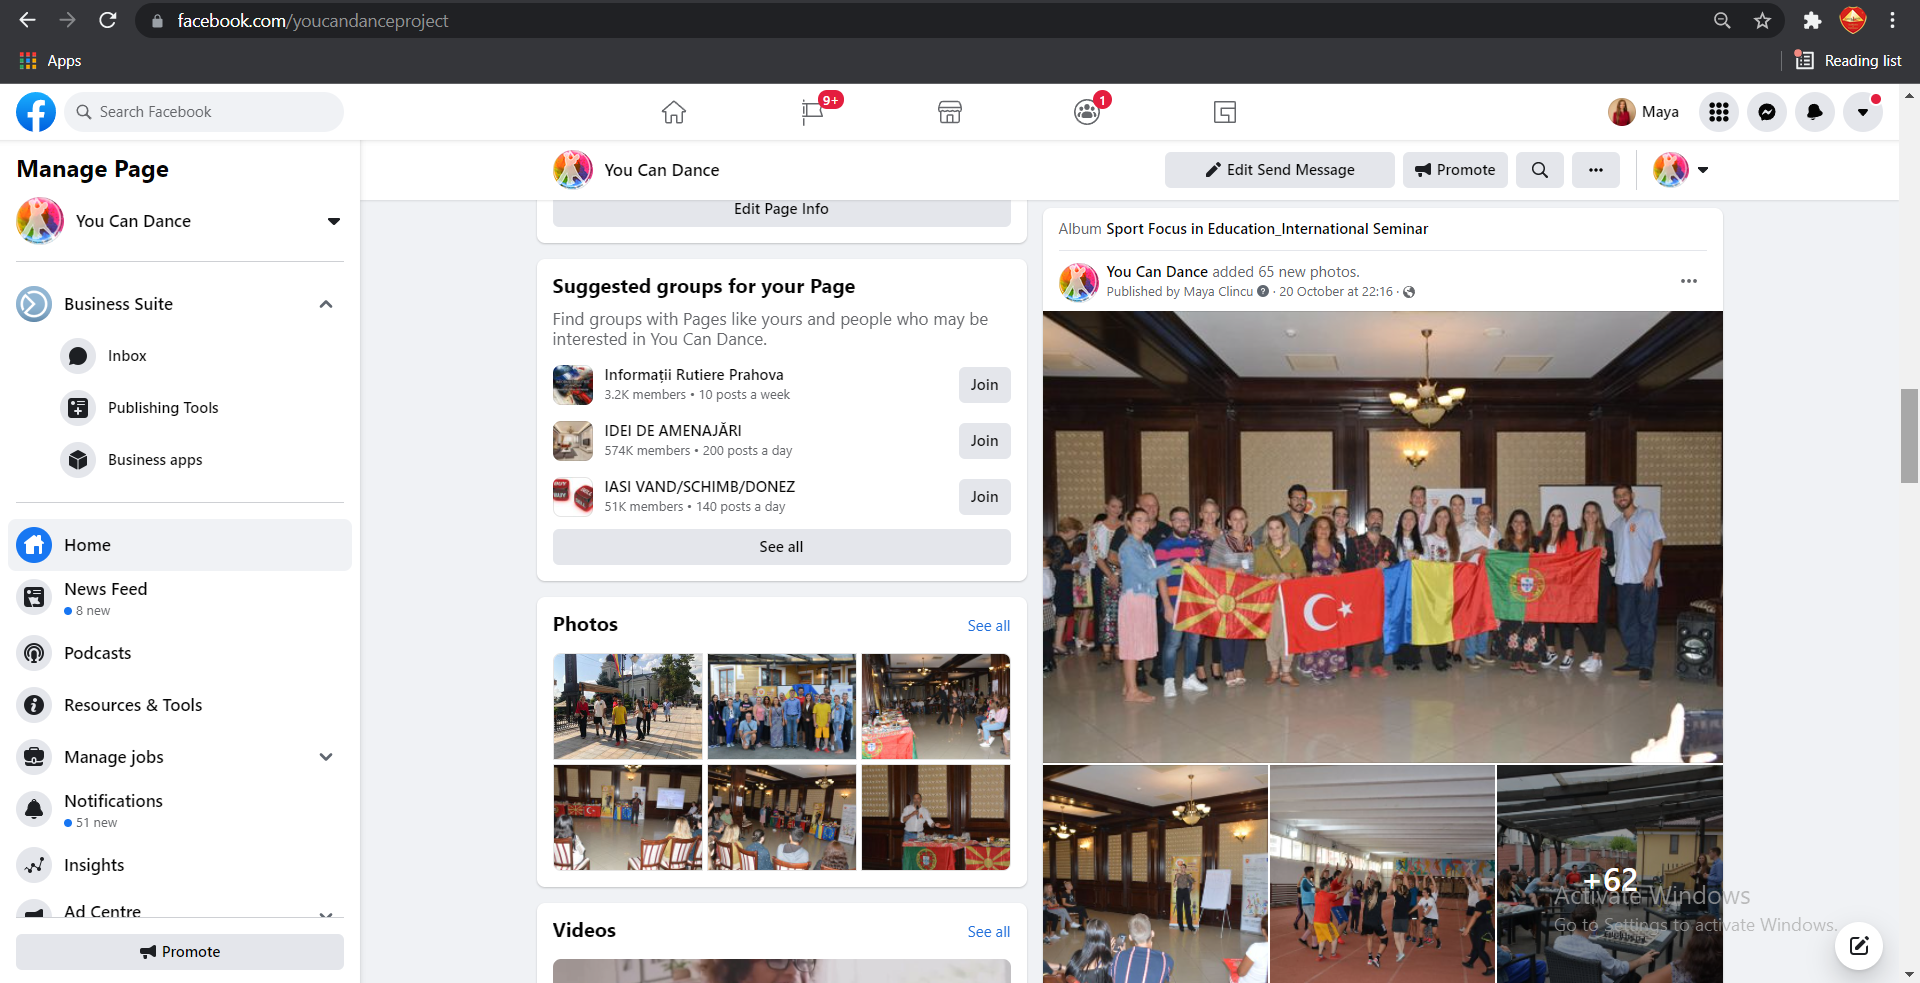Open album photo of people dancing in hall
Viewport: 1920px width, 983px height.
click(x=1382, y=875)
